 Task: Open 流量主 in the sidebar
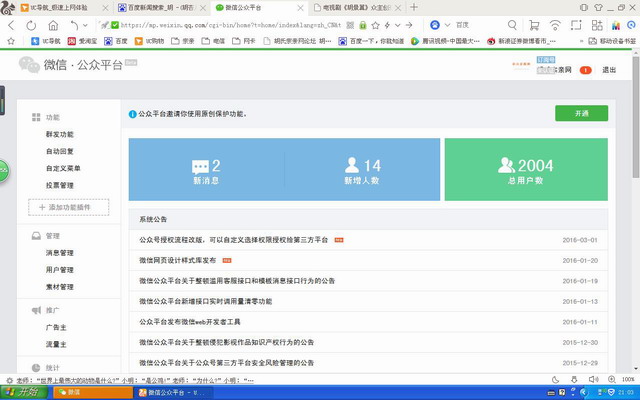(56, 344)
